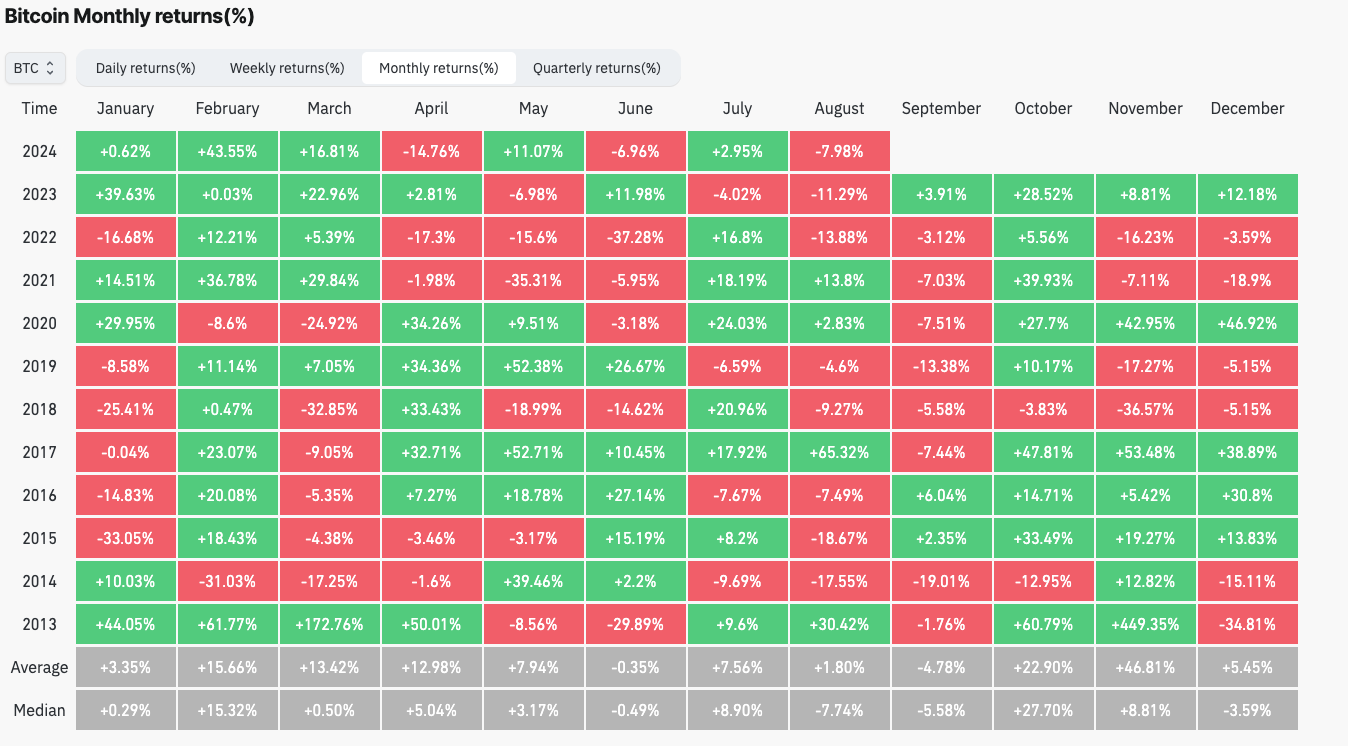
Task: Click the Time column header
Action: [x=40, y=108]
